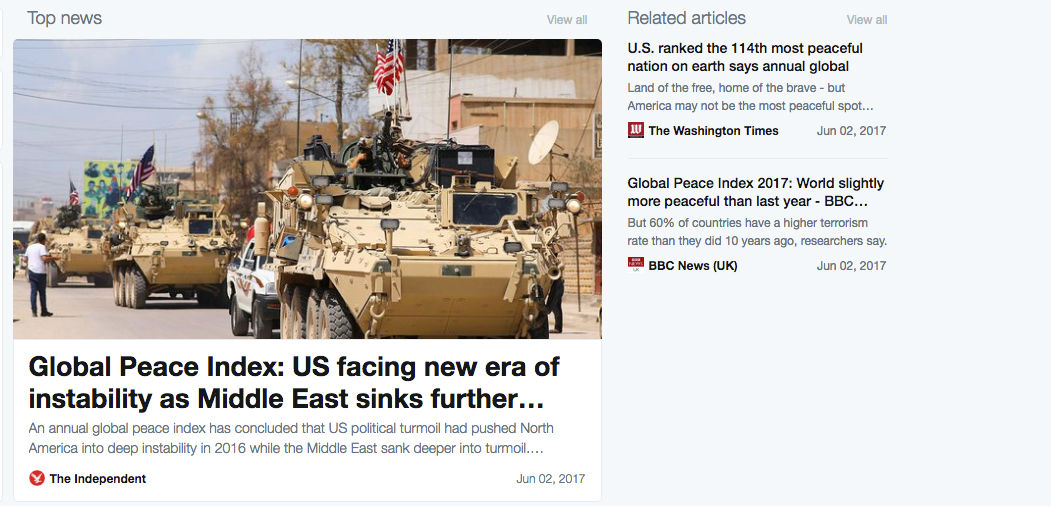Click the Jun 02, 2017 date under Independent article
The height and width of the screenshot is (506, 1051).
tap(550, 479)
